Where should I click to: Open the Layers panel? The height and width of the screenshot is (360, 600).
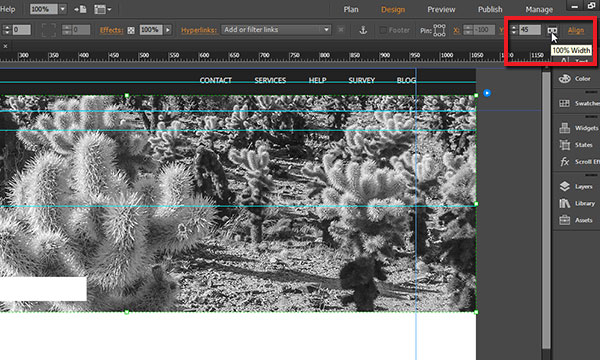tap(576, 187)
